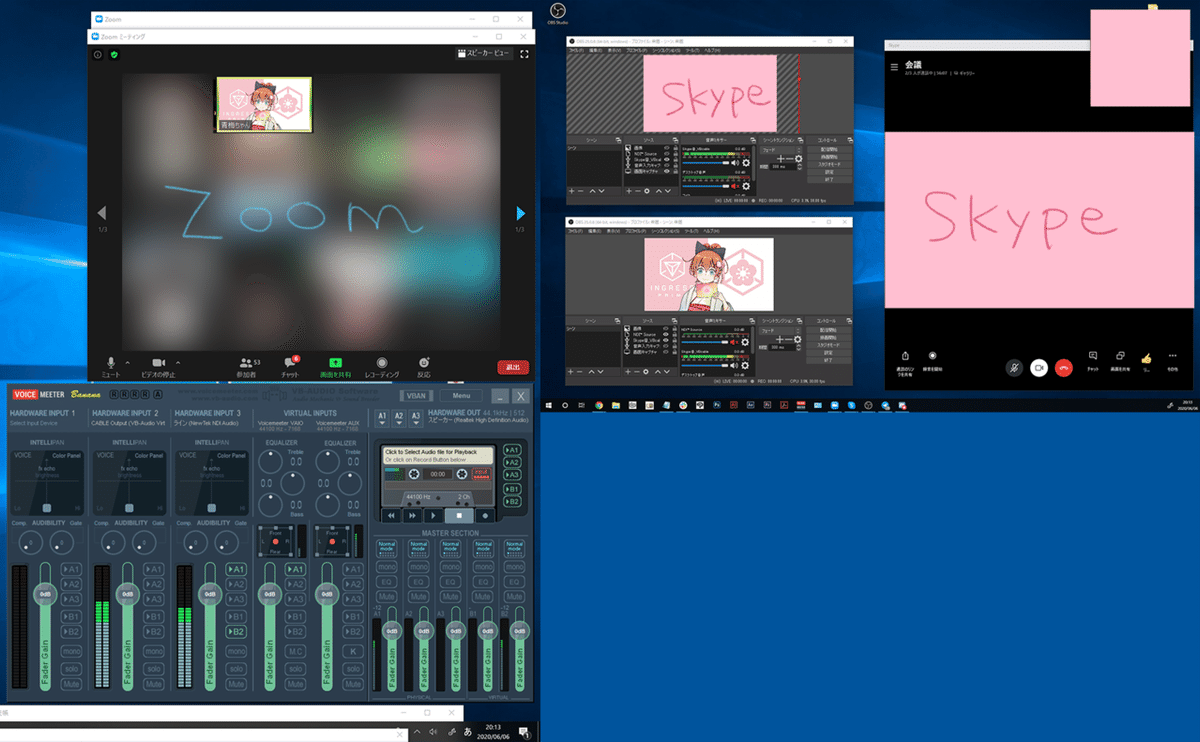Start streaming in OBS Skype-preview window
Screen dimensions: 1200x742
tap(830, 149)
